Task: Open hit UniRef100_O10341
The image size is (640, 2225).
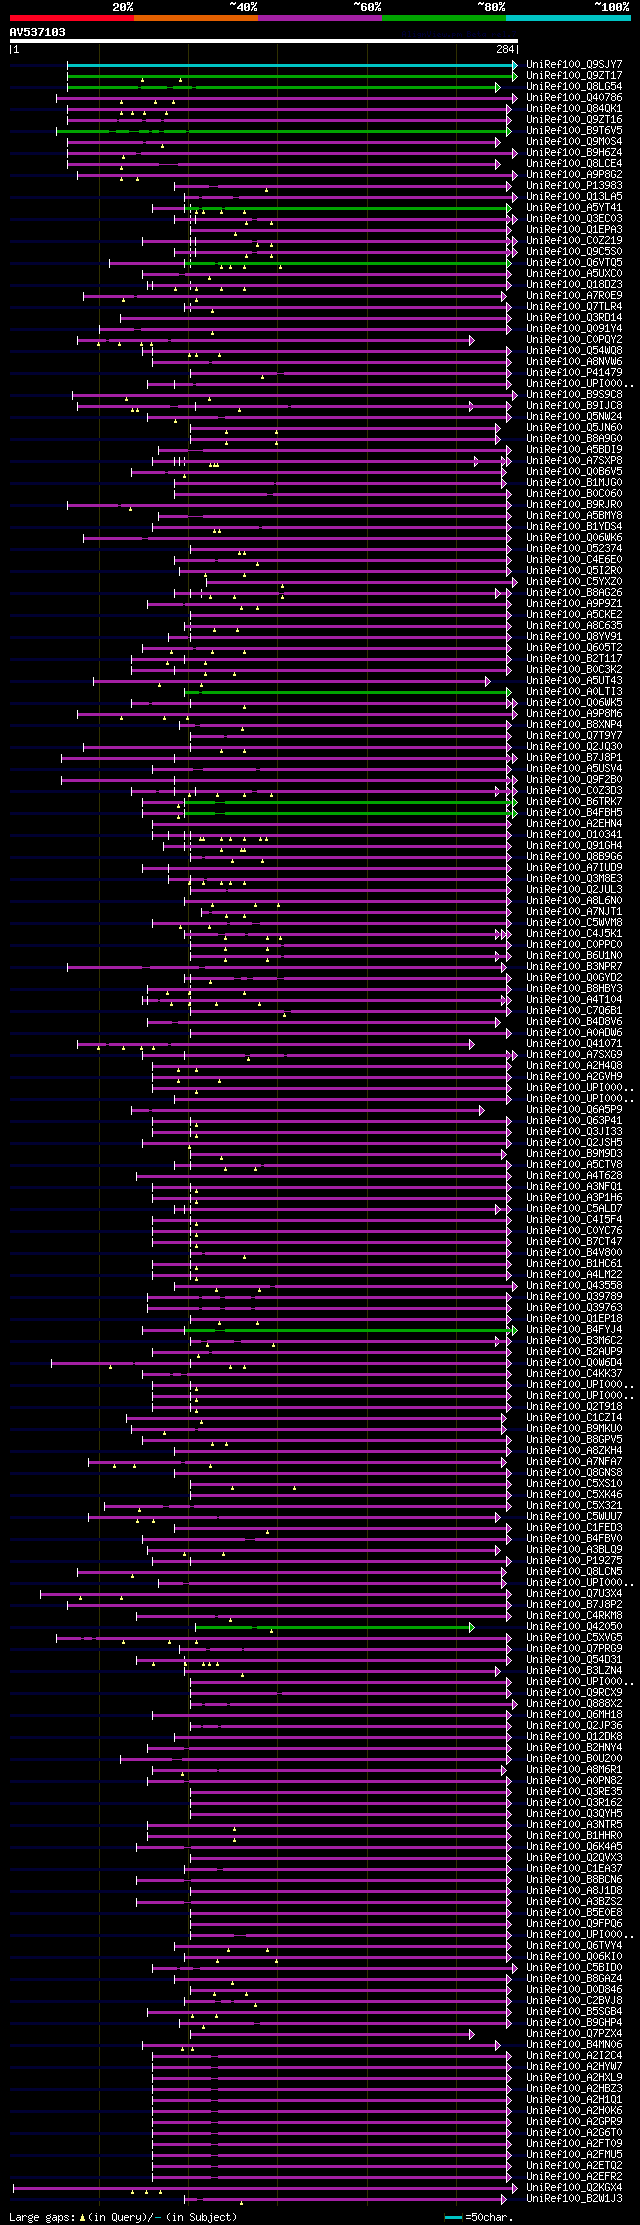Action: click(574, 835)
